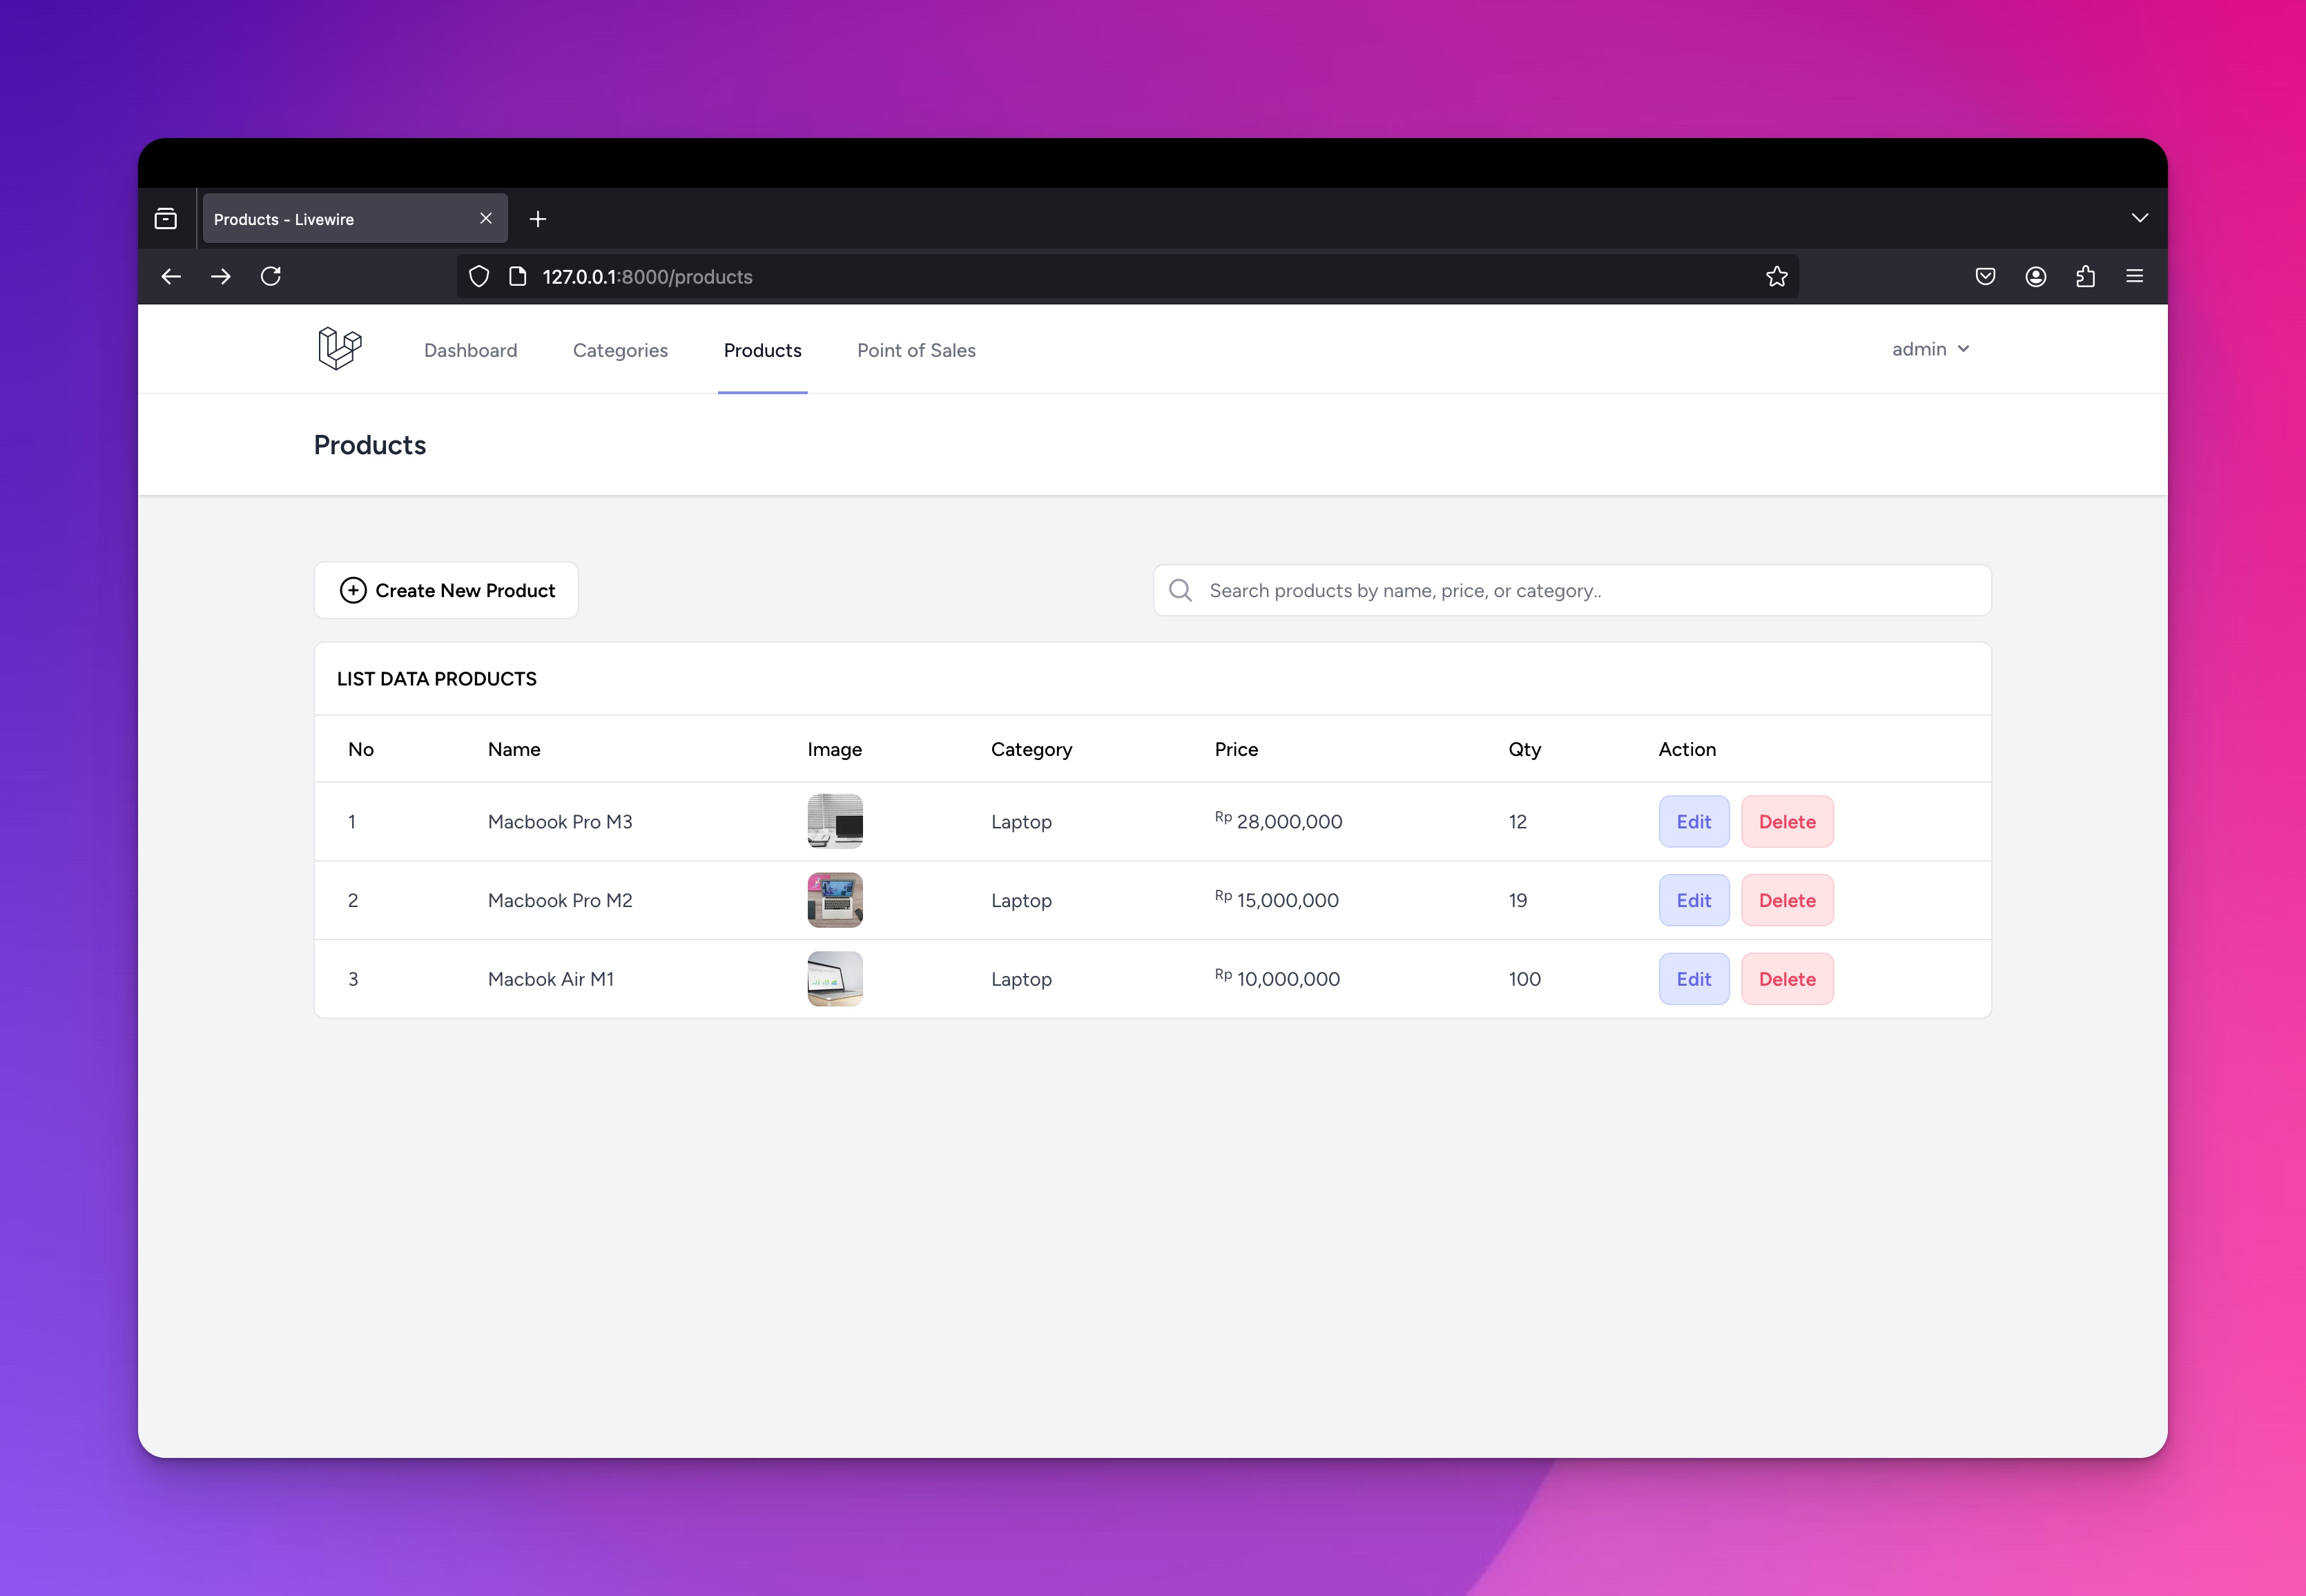Click the product search input field
Screen dimensions: 2306x1596
[1590, 591]
